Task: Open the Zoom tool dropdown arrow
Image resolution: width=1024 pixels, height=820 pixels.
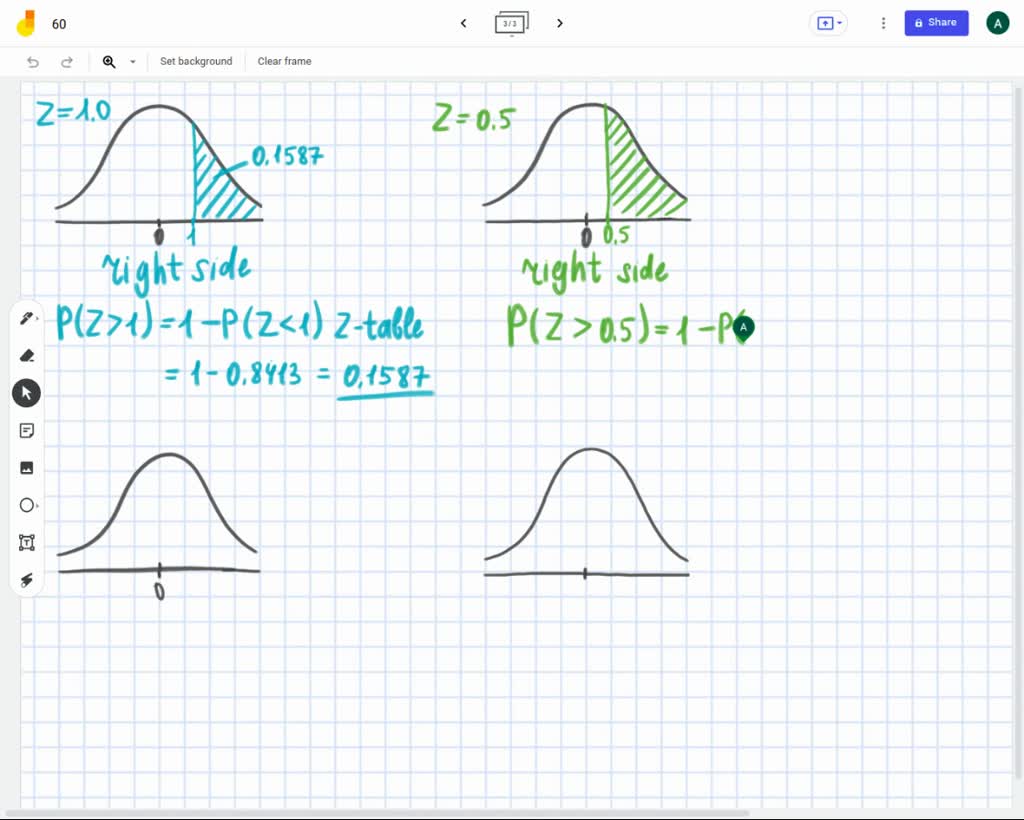Action: tap(132, 61)
